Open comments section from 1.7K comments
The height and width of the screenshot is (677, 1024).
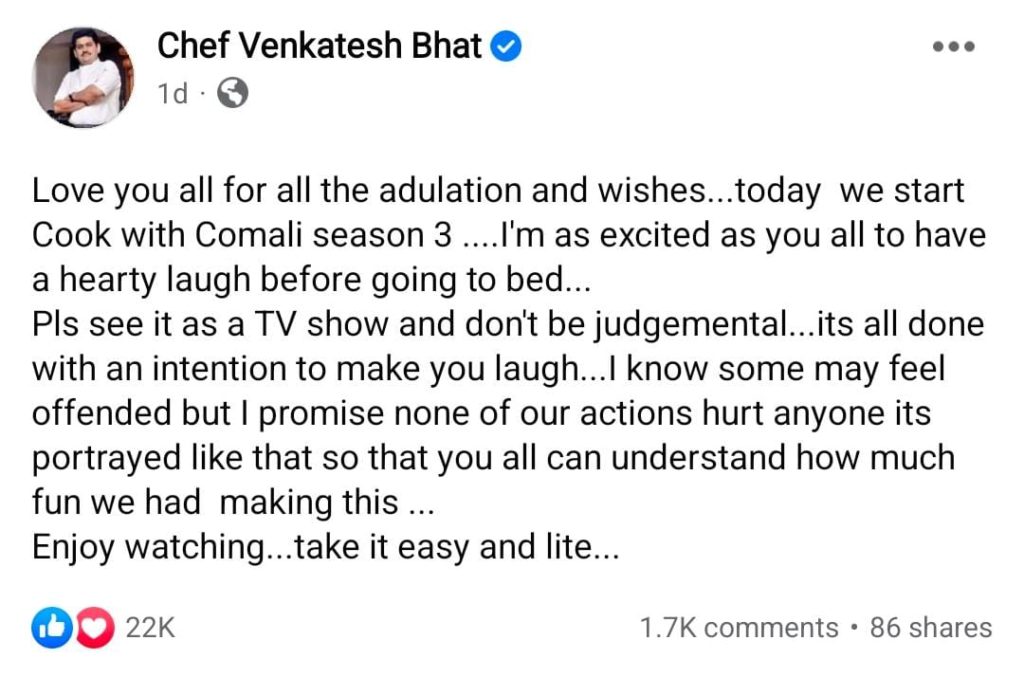tap(738, 628)
